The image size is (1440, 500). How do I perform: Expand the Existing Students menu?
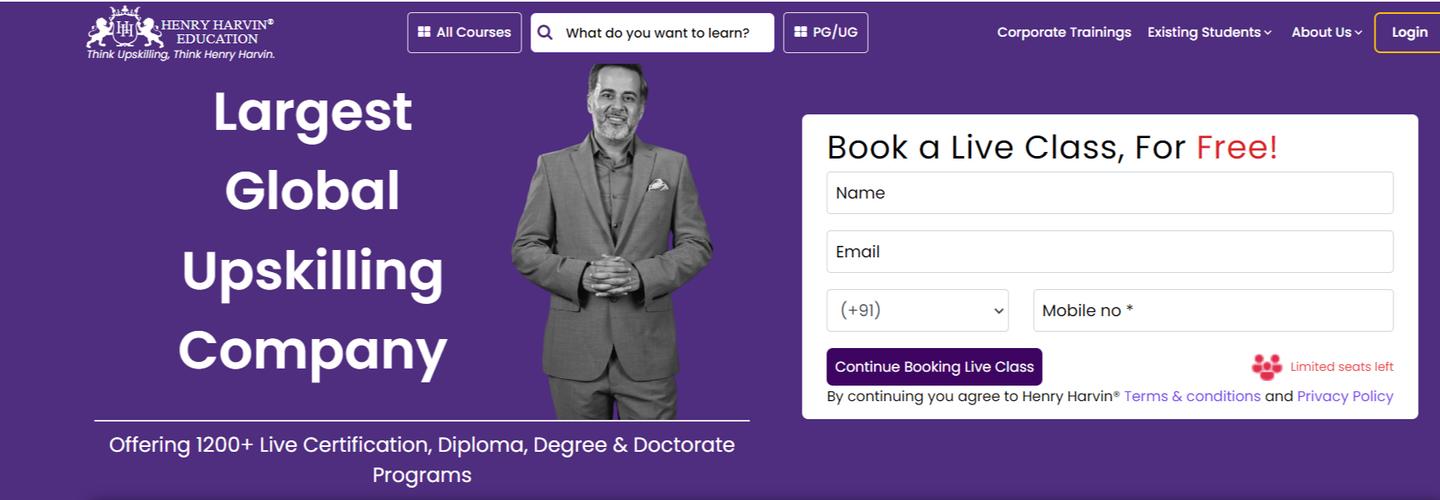1209,32
